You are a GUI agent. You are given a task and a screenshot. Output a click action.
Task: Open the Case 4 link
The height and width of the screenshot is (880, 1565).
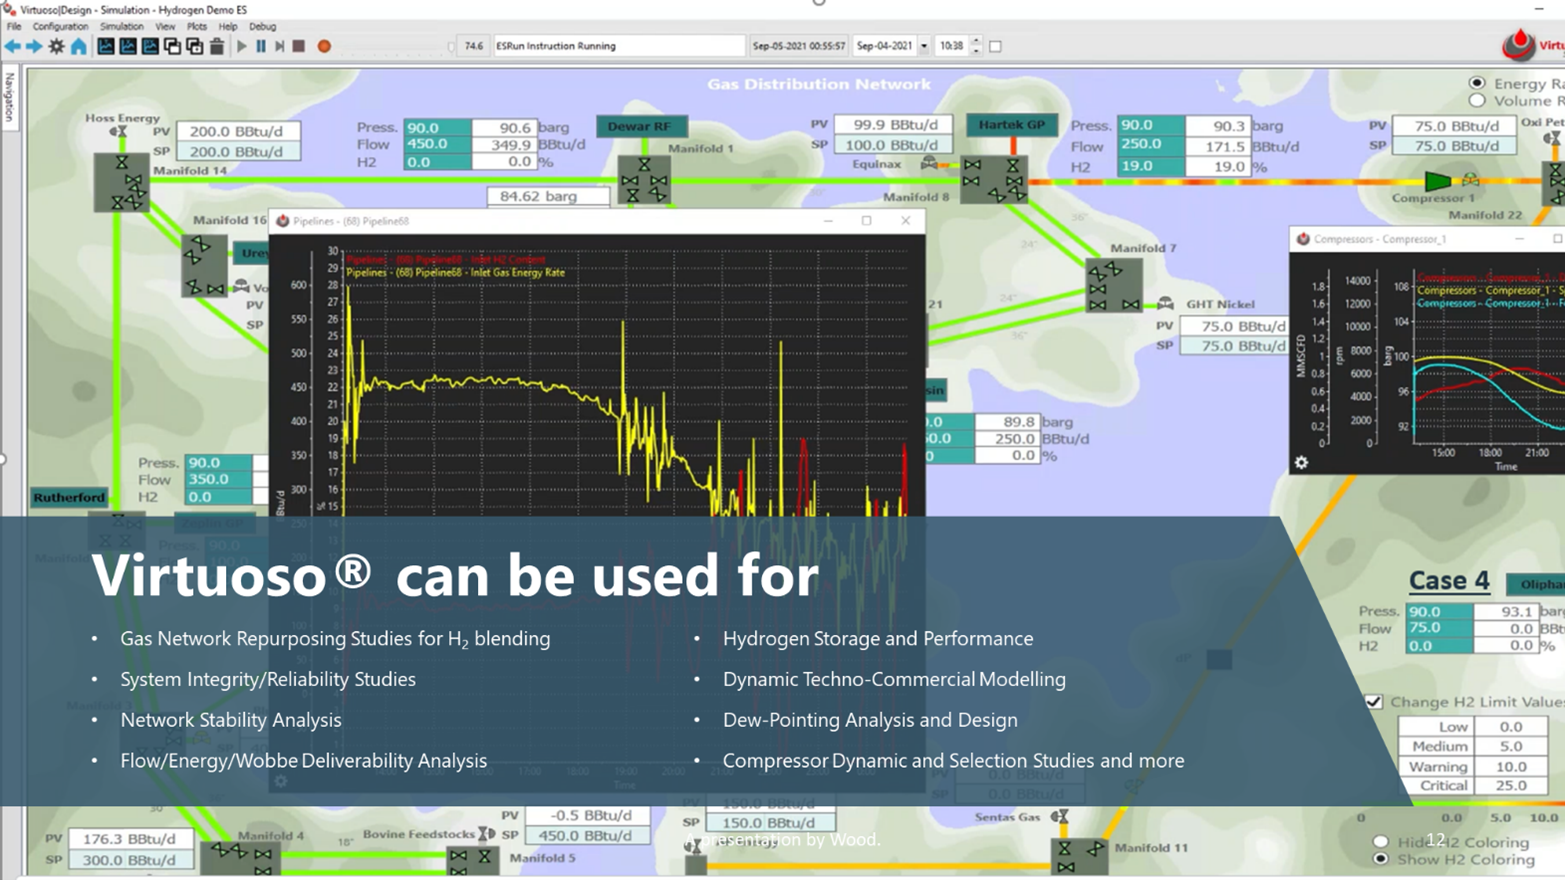coord(1449,580)
